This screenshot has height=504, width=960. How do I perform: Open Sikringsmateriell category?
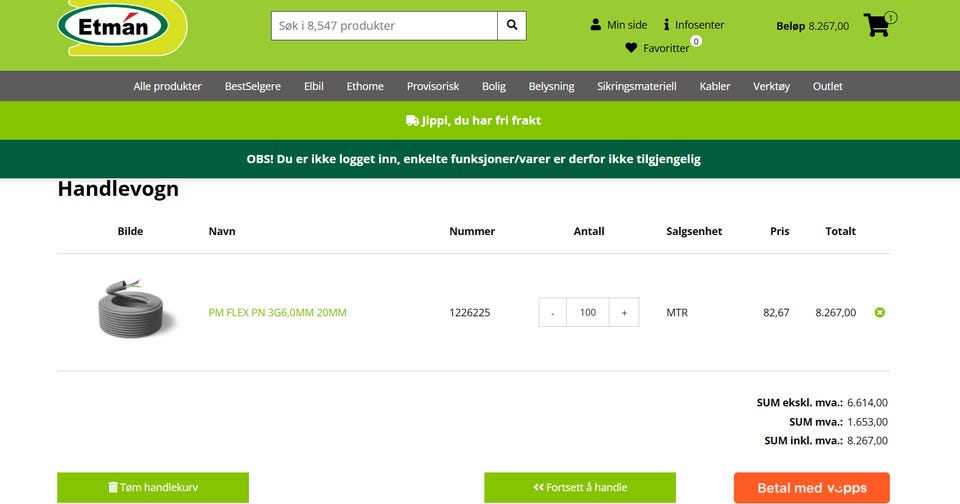(637, 86)
